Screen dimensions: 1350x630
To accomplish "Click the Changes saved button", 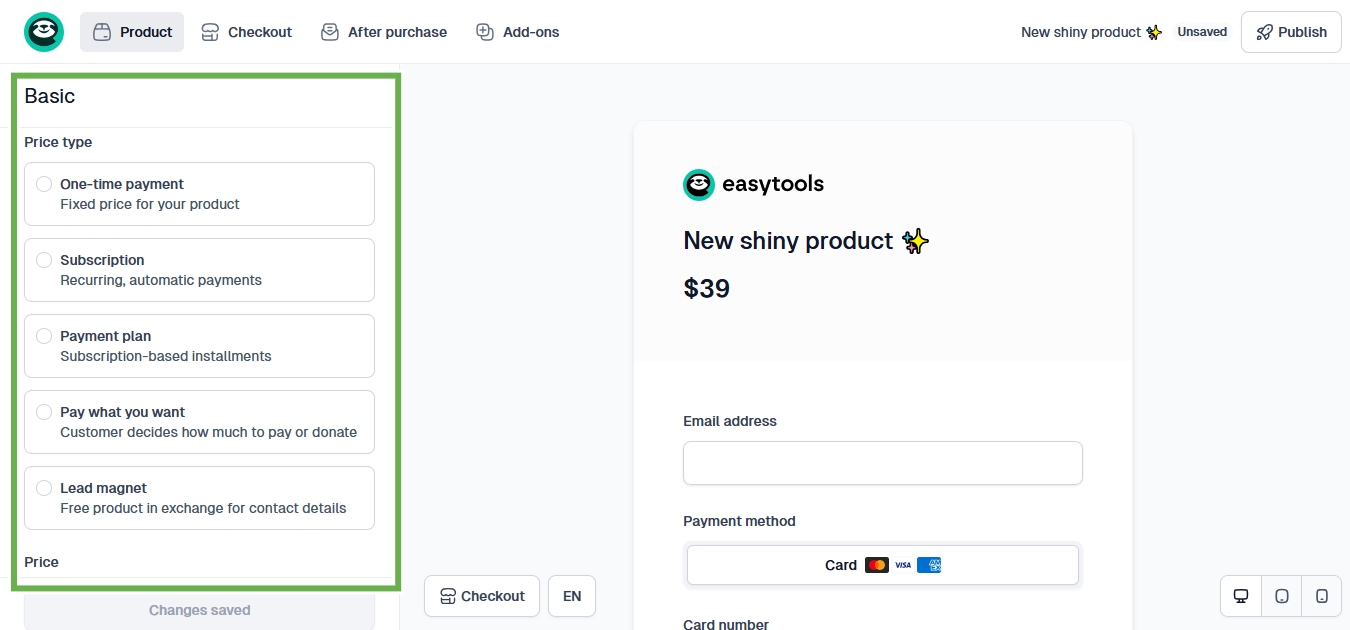I will tap(199, 610).
